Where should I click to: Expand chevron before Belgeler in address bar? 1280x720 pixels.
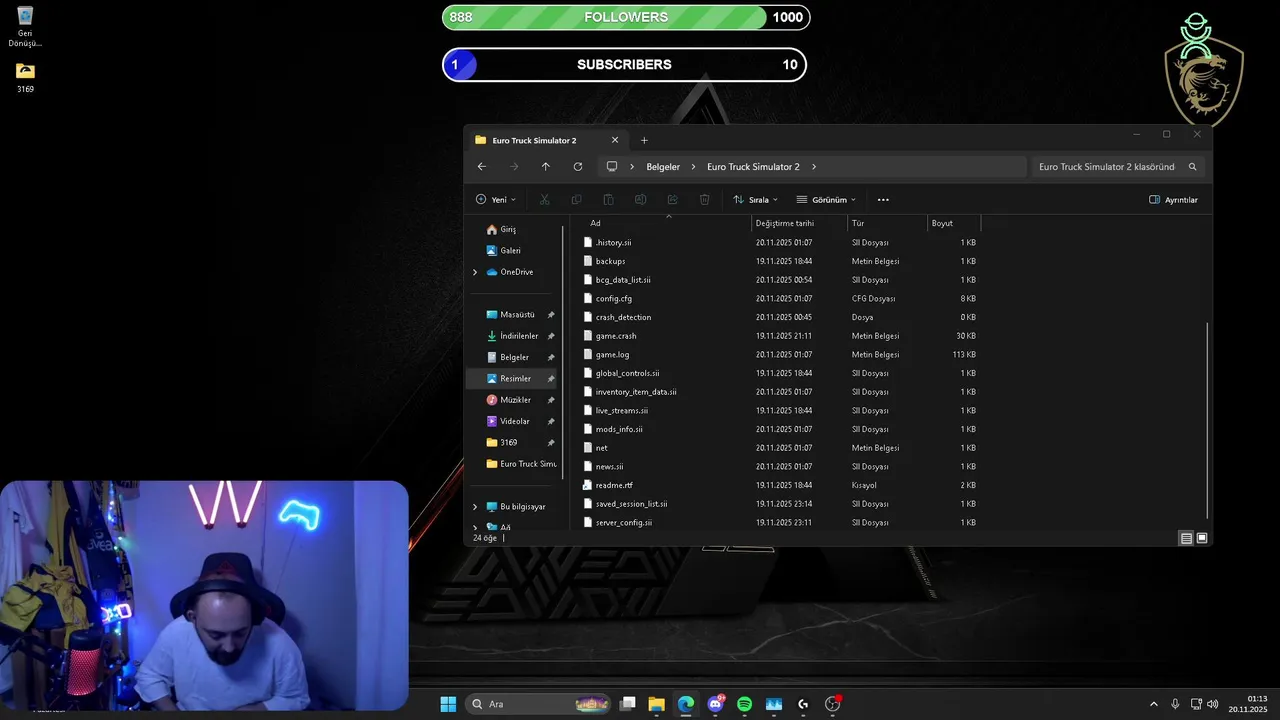point(632,167)
